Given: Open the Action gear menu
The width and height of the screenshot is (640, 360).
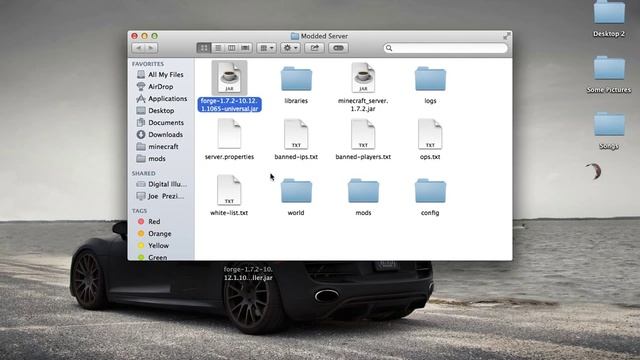Looking at the screenshot, I should tap(290, 48).
